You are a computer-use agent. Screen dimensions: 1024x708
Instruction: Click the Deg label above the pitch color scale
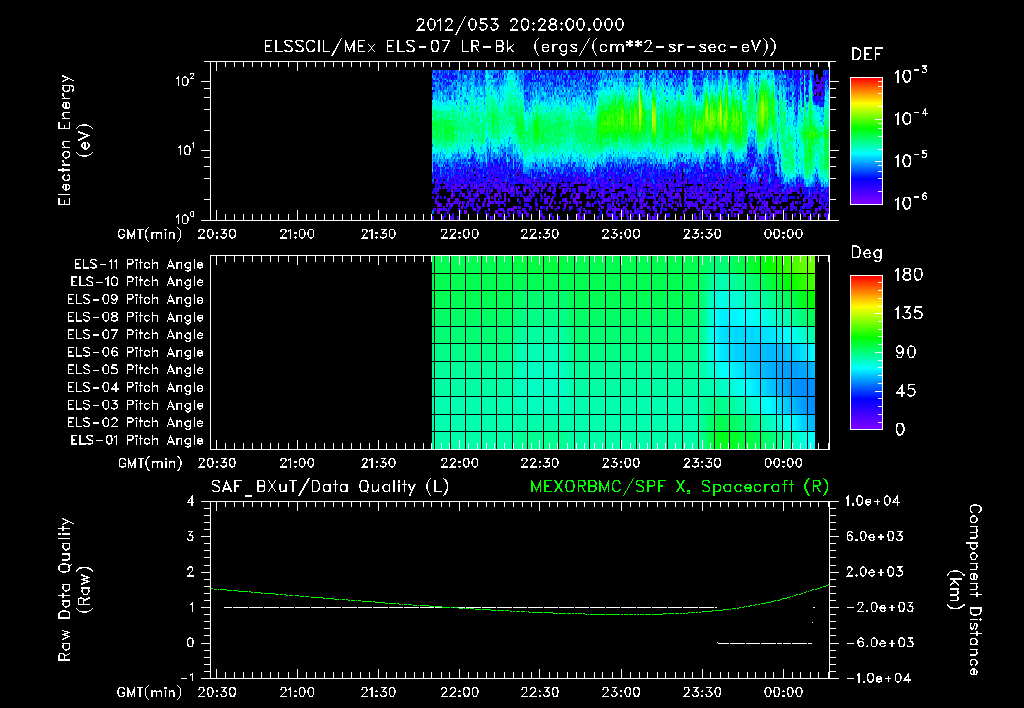(867, 253)
